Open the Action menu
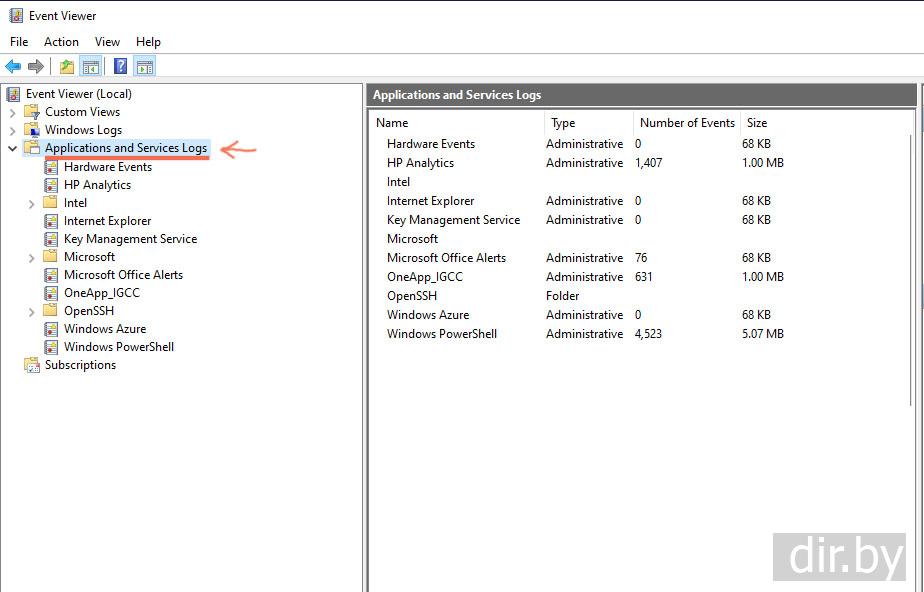 [x=61, y=42]
